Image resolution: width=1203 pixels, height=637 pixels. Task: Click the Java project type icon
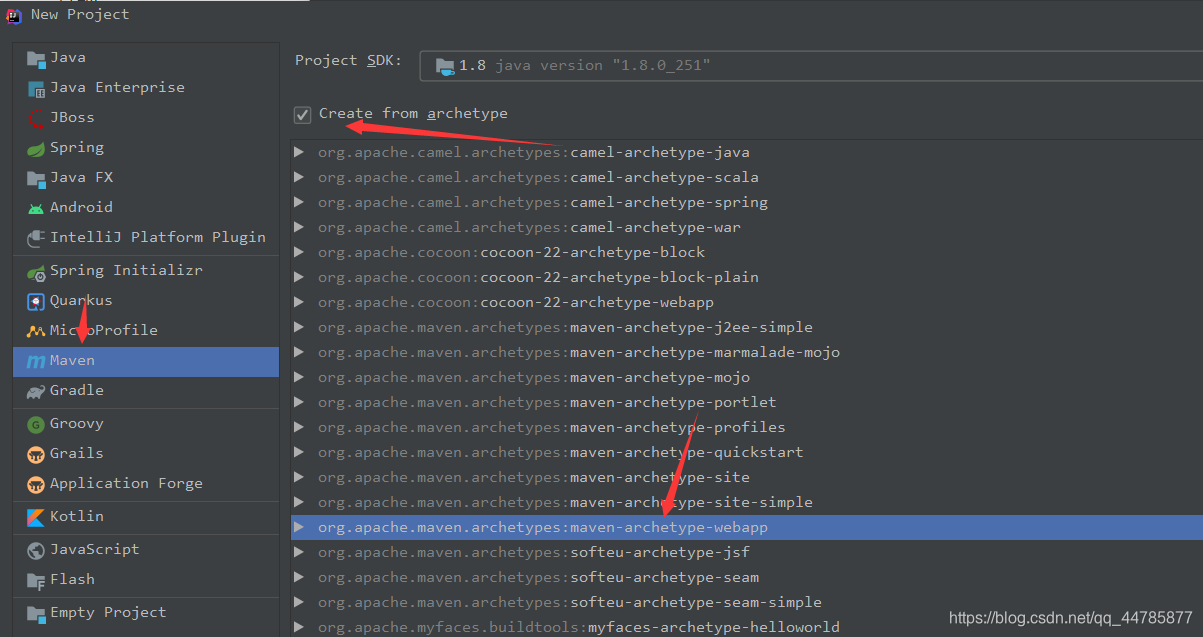point(36,58)
